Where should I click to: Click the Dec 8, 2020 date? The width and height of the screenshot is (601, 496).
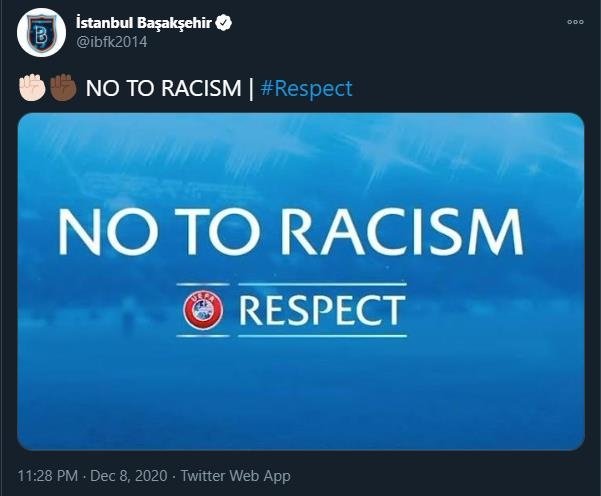click(x=129, y=476)
